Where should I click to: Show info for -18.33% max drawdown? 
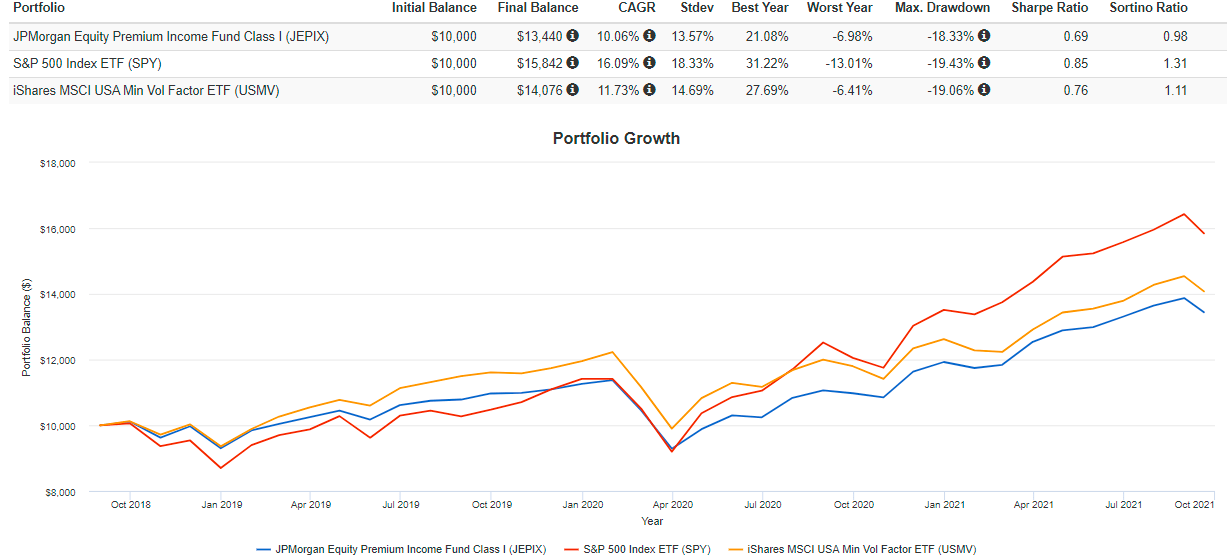coord(984,36)
